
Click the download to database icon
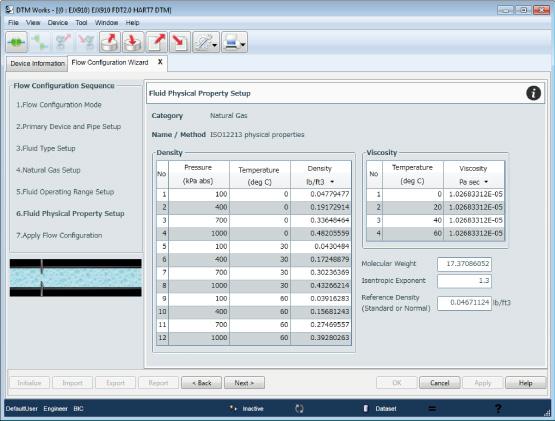coord(133,42)
